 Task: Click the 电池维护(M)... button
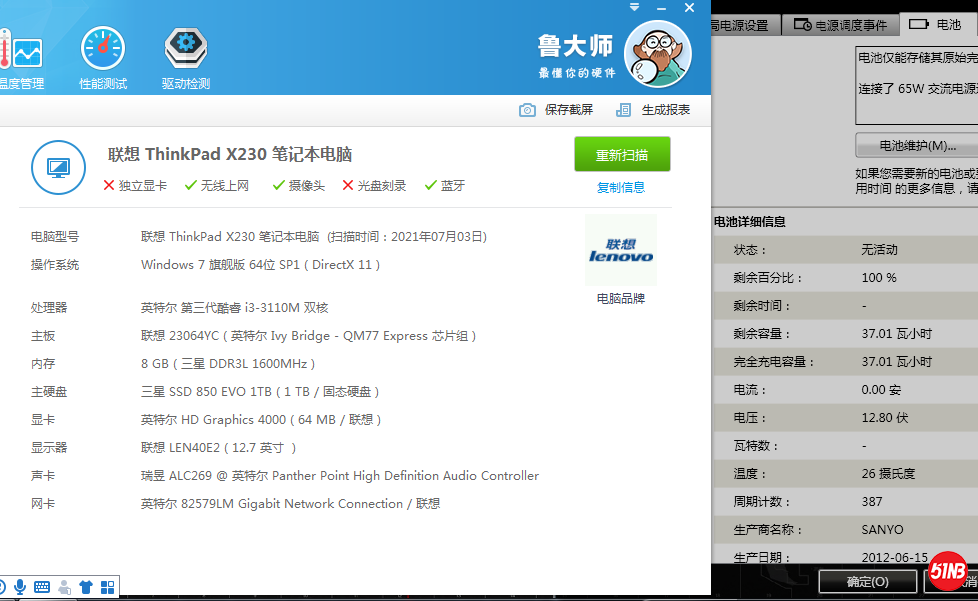916,146
